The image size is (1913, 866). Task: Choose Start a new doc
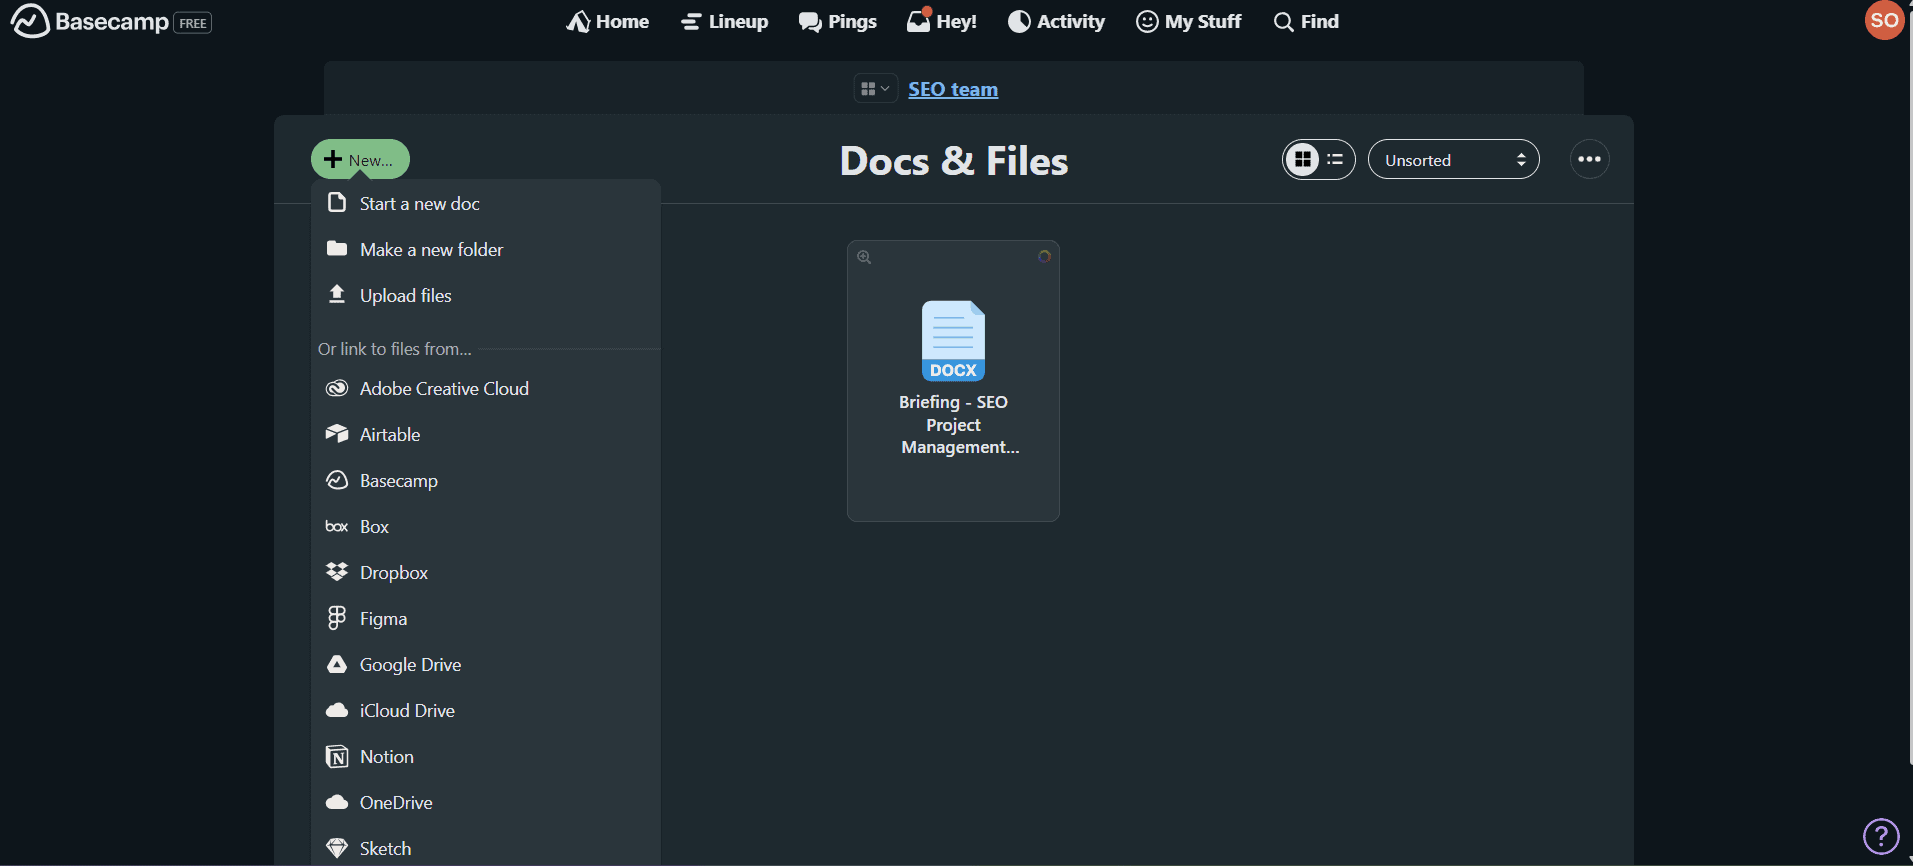pos(419,204)
